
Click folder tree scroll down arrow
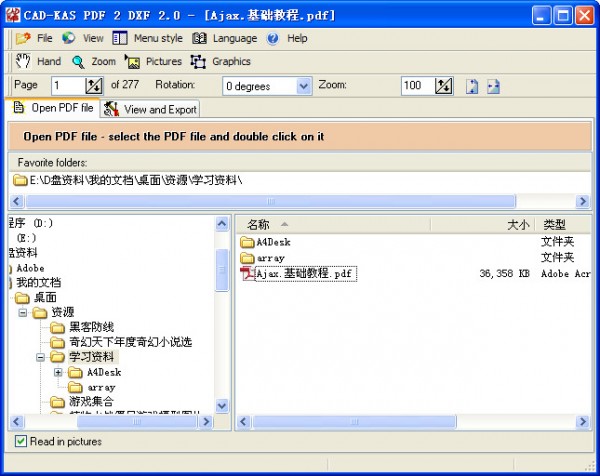click(x=222, y=405)
